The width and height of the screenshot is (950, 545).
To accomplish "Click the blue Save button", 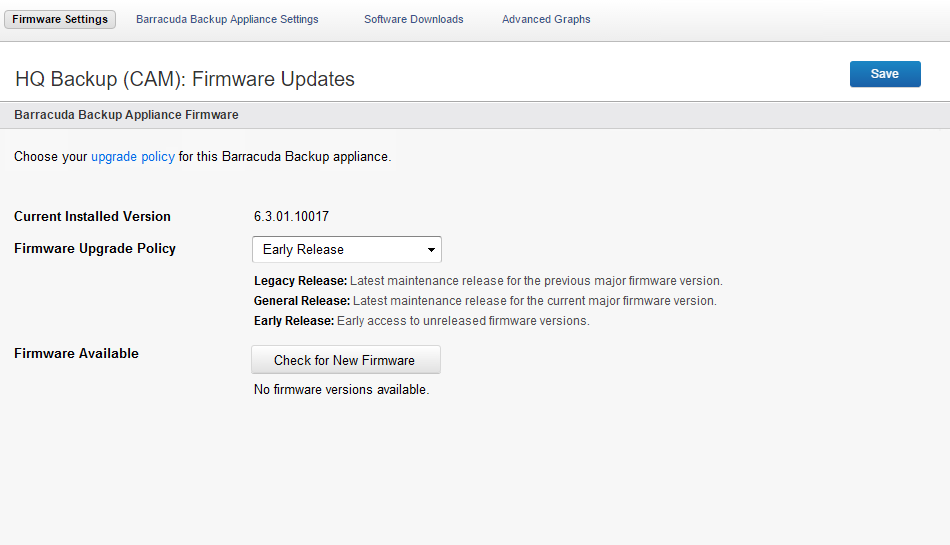I will (885, 74).
